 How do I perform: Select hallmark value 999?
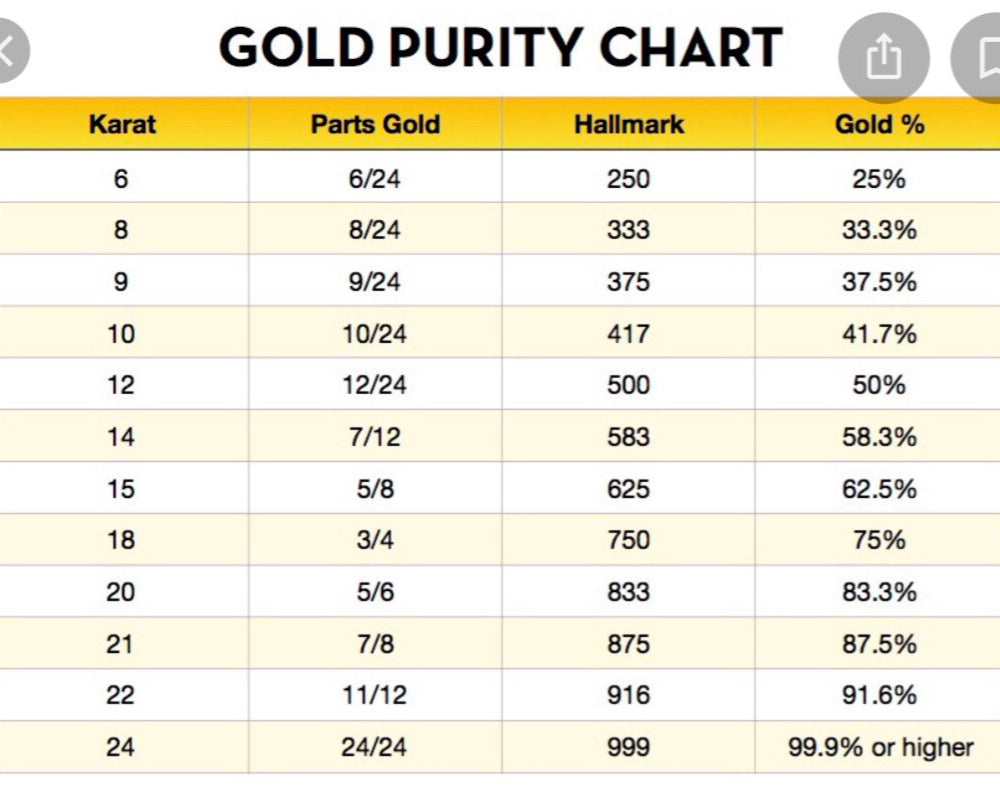[628, 746]
